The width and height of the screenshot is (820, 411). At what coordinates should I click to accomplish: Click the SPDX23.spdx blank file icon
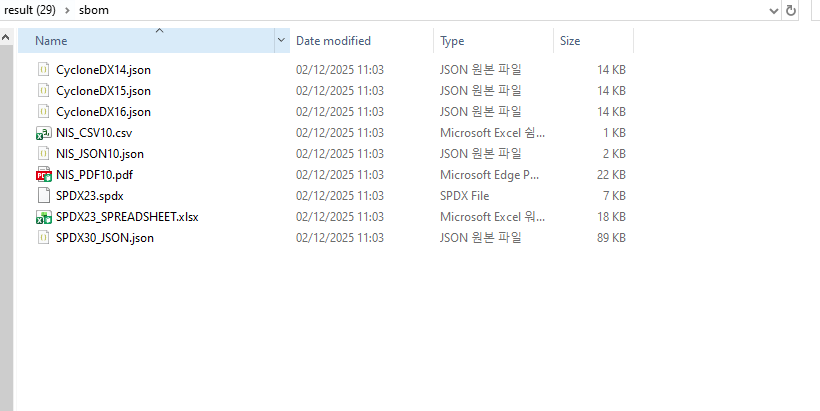tap(43, 196)
